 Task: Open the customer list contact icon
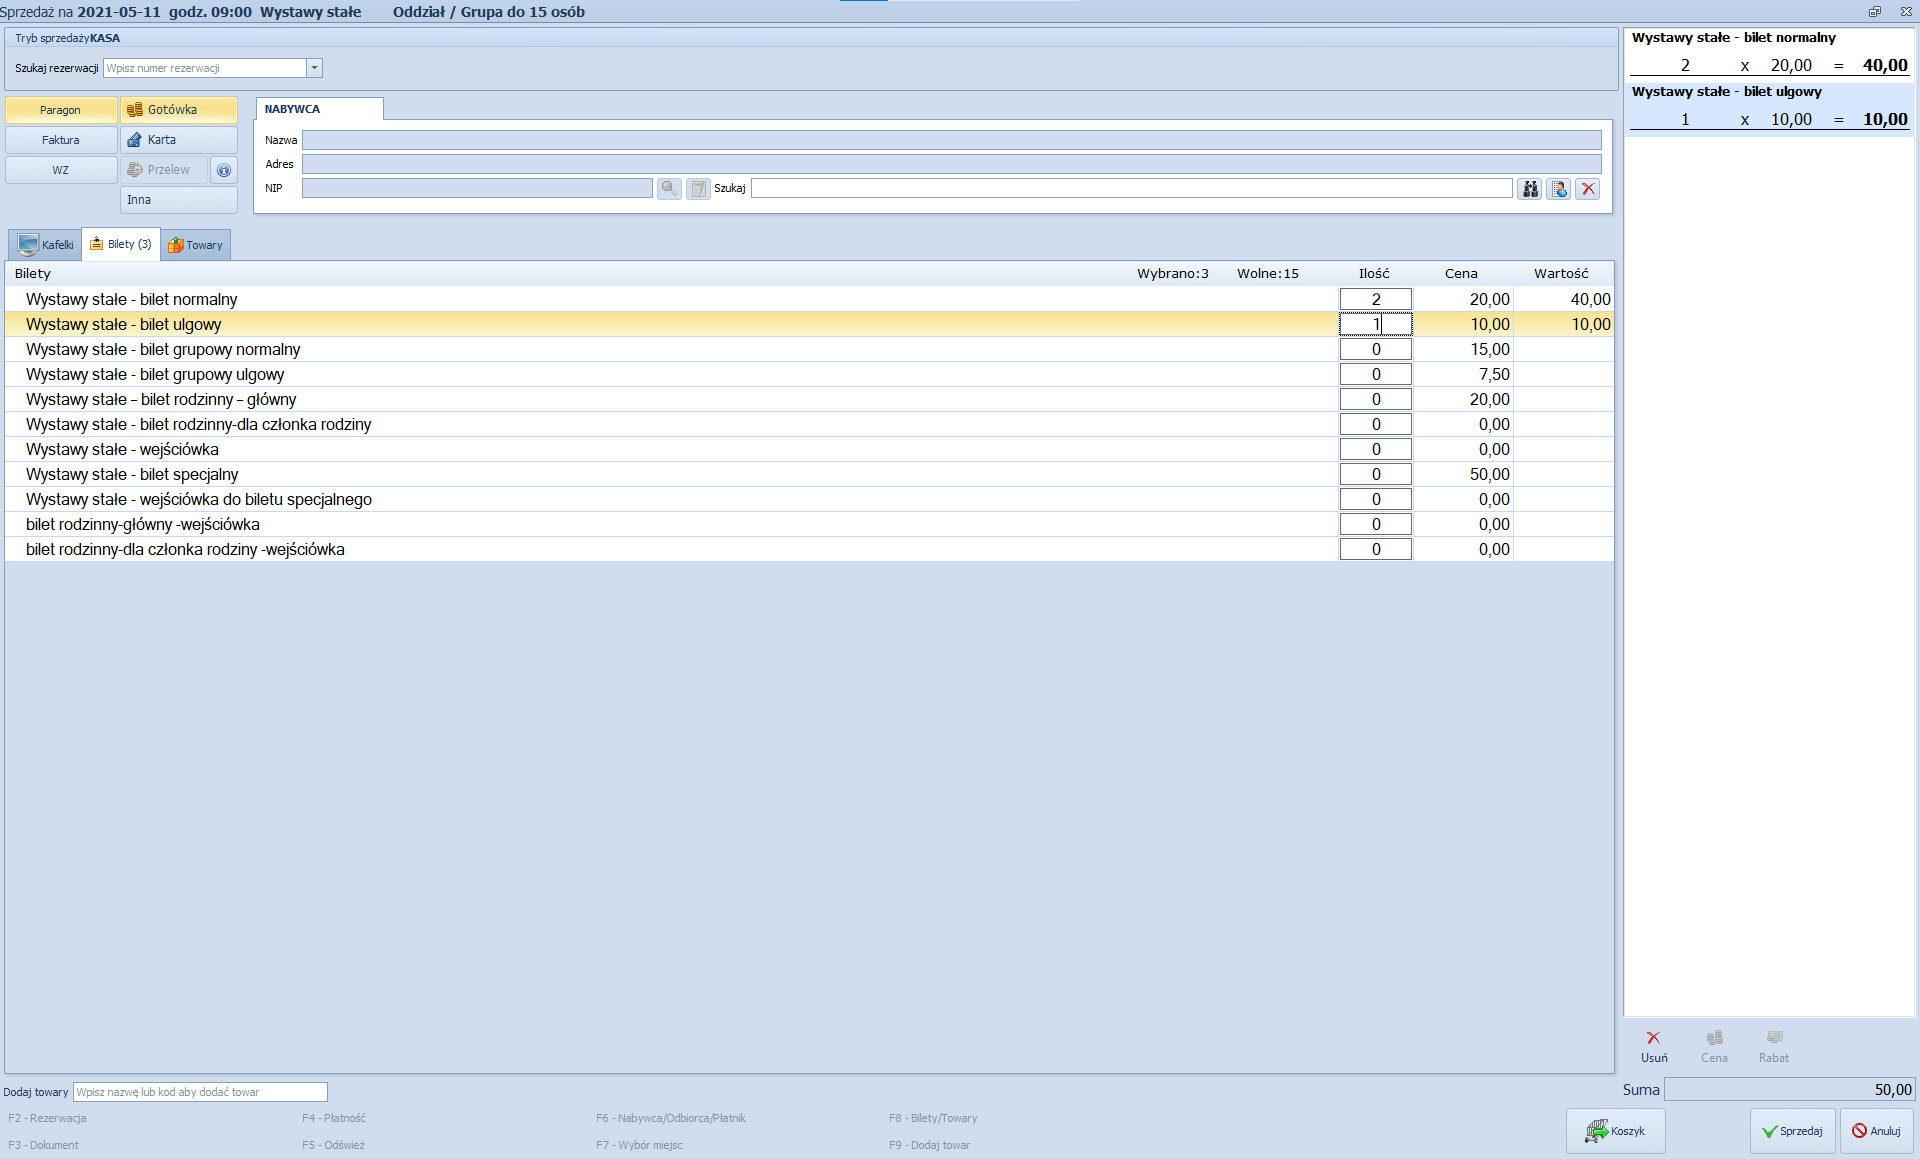[1559, 189]
